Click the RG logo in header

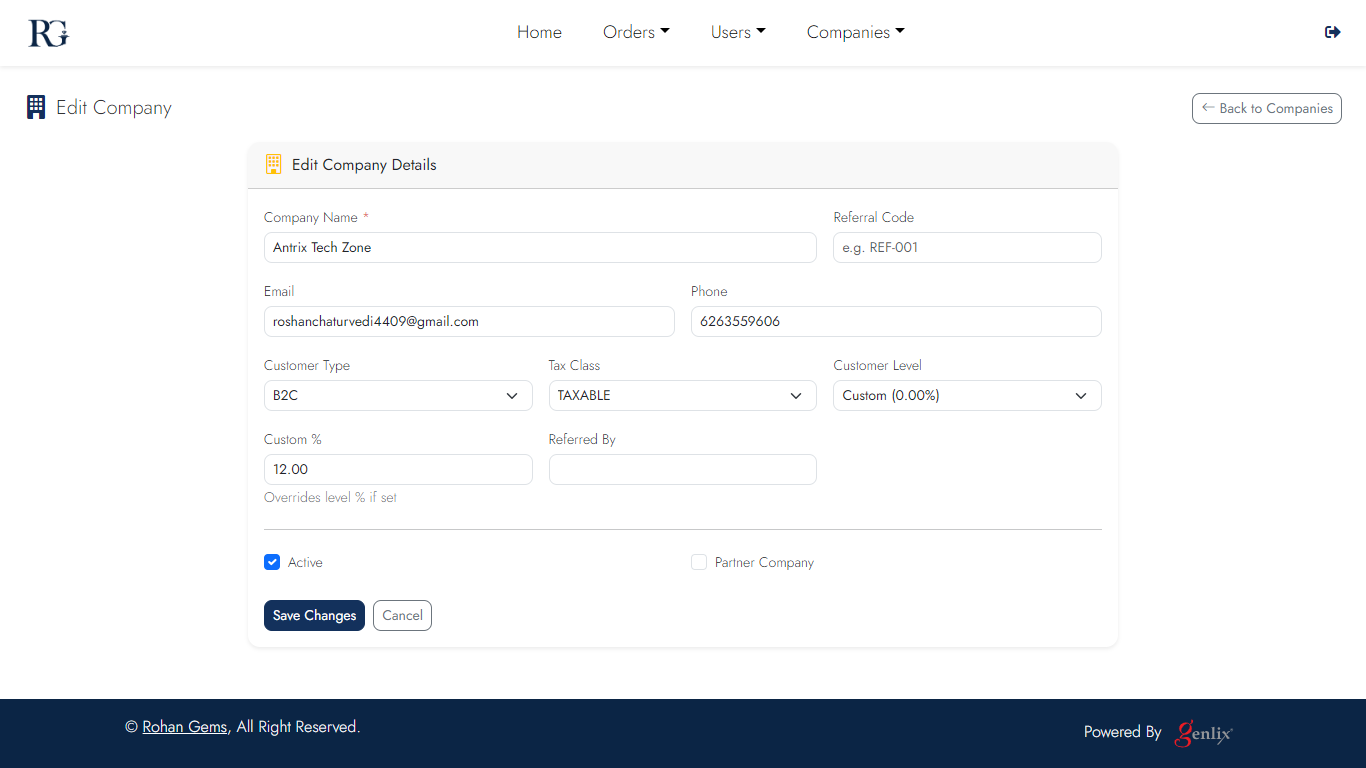click(x=48, y=33)
